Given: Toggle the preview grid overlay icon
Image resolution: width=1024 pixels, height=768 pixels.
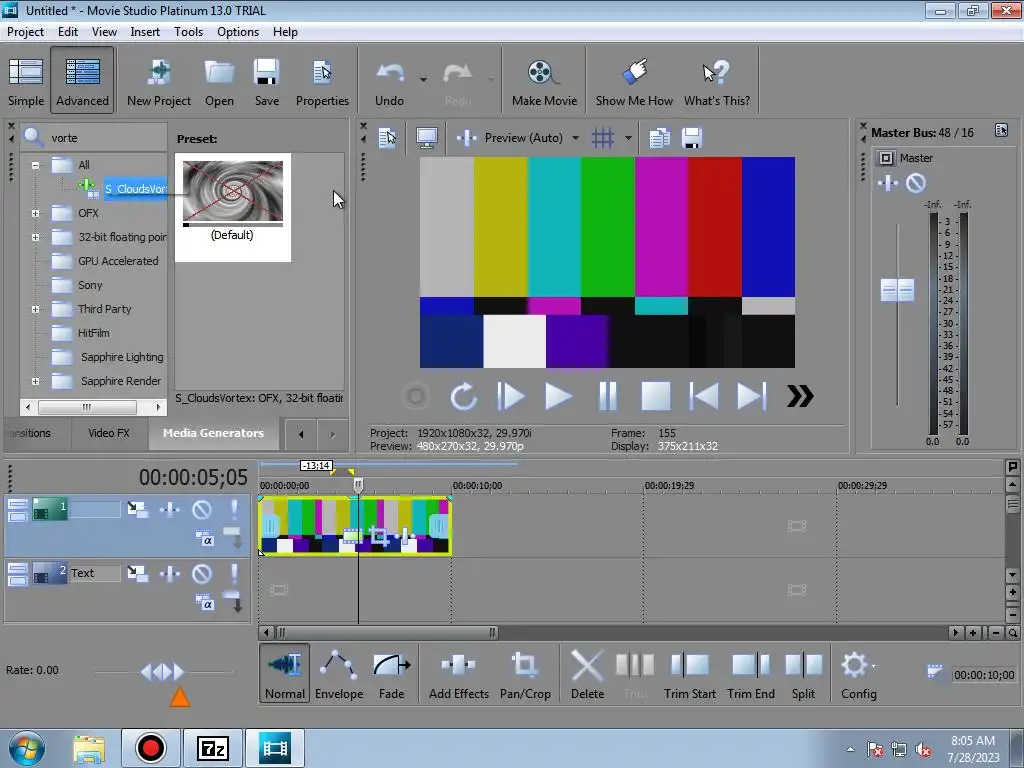Looking at the screenshot, I should click(x=603, y=138).
